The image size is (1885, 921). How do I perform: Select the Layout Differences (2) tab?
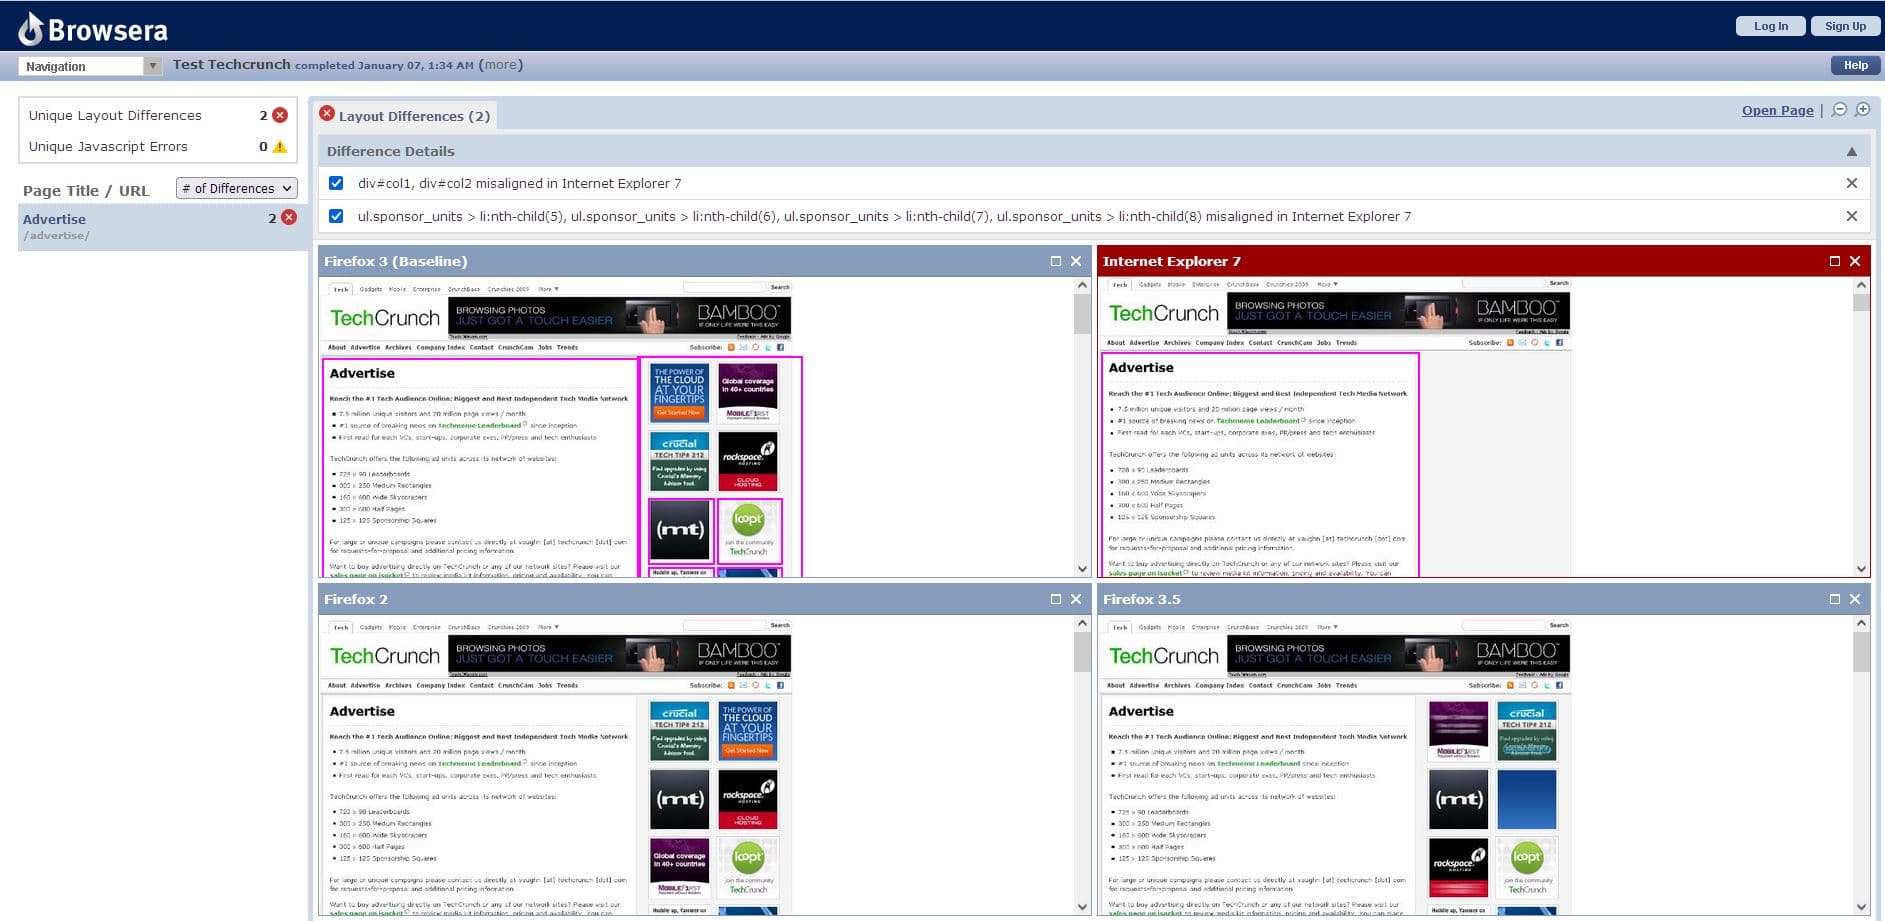tap(404, 115)
